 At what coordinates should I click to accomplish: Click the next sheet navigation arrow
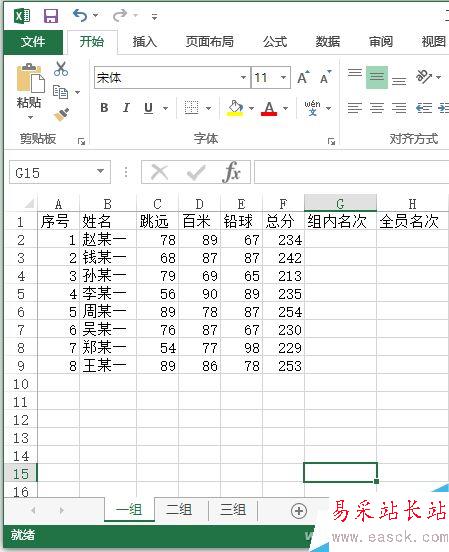point(61,510)
